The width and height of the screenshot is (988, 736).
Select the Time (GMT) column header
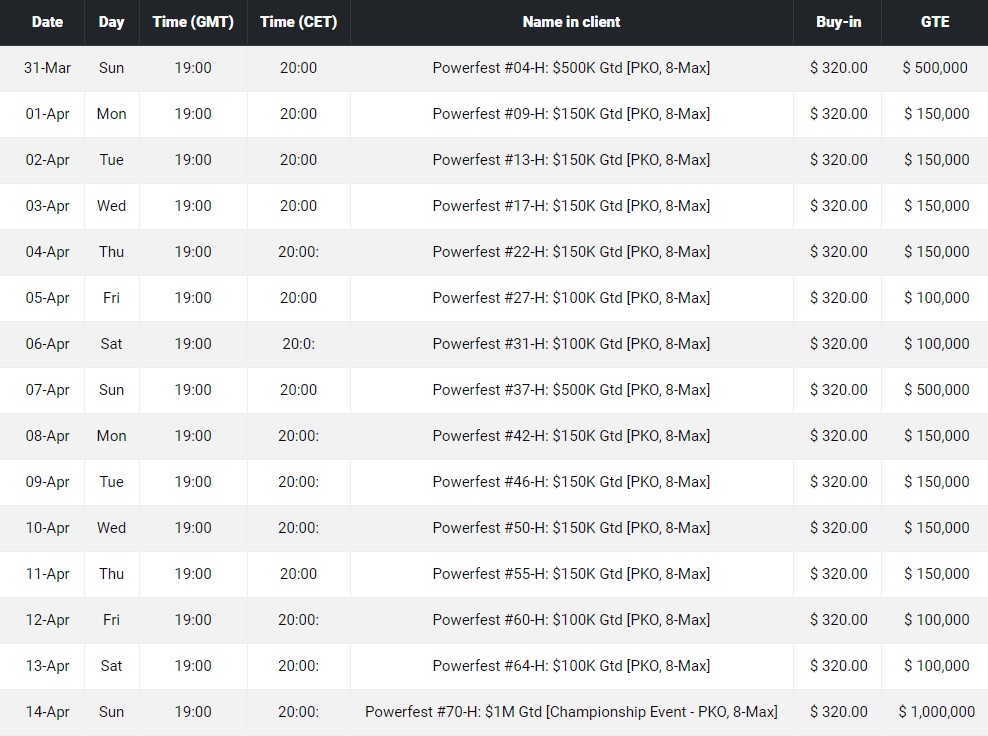click(193, 22)
